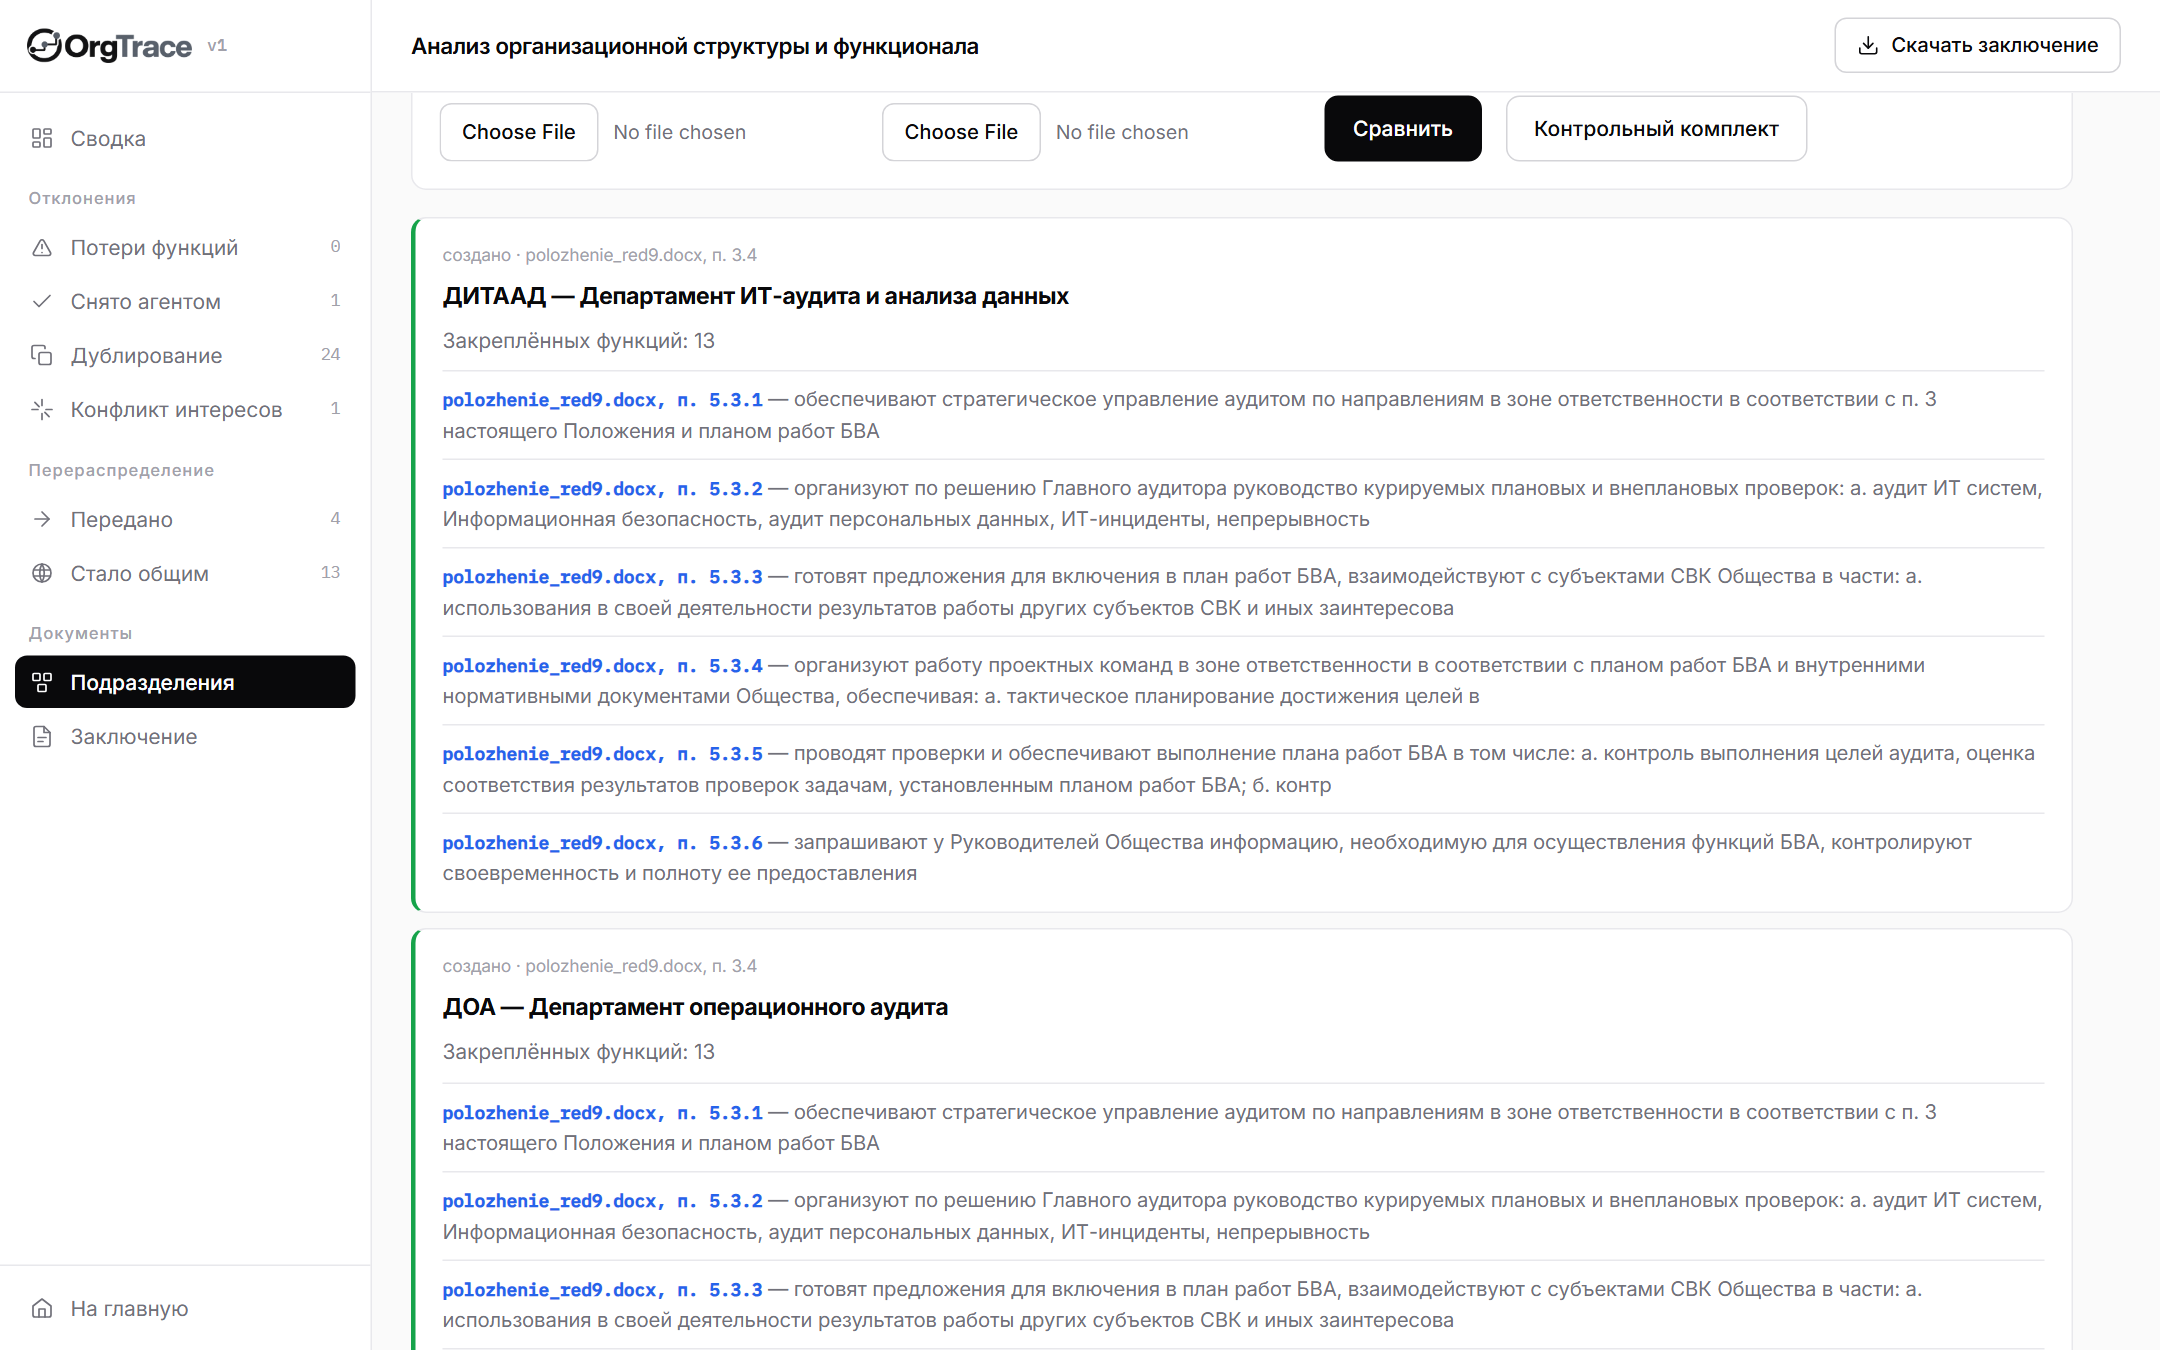Click the checkmark icon beside Снято агентом

pyautogui.click(x=42, y=301)
